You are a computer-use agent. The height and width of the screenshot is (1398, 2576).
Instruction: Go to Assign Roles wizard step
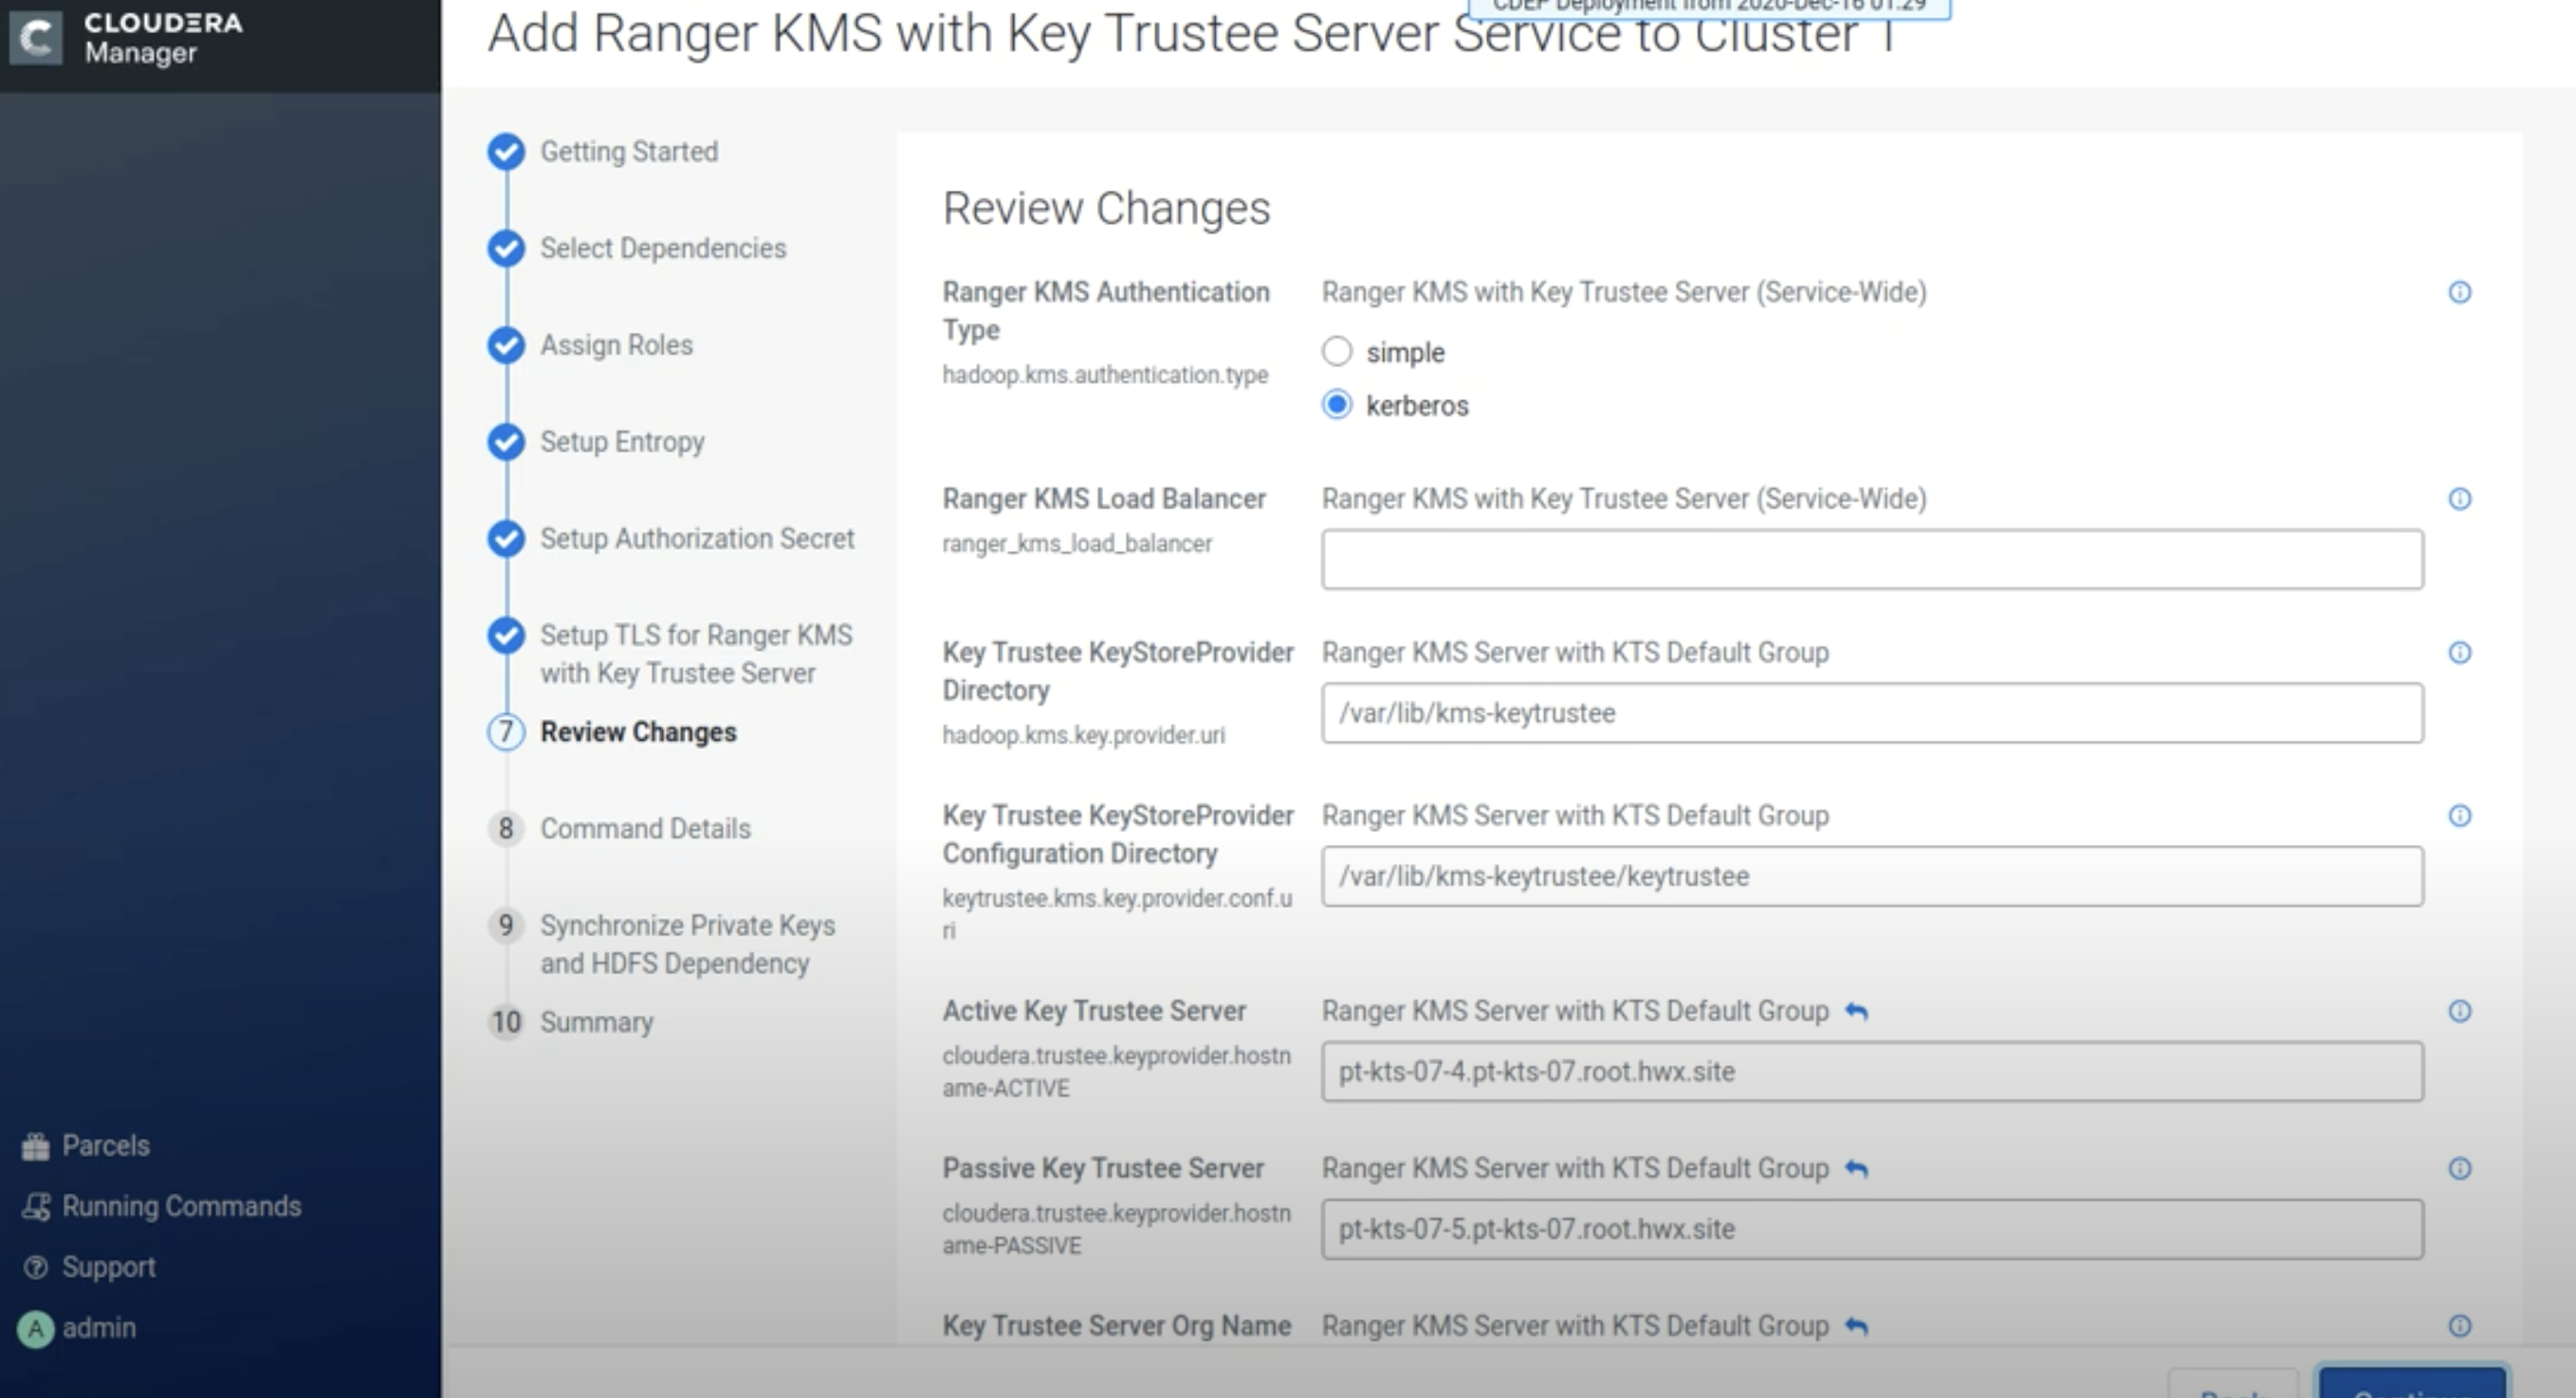616,345
